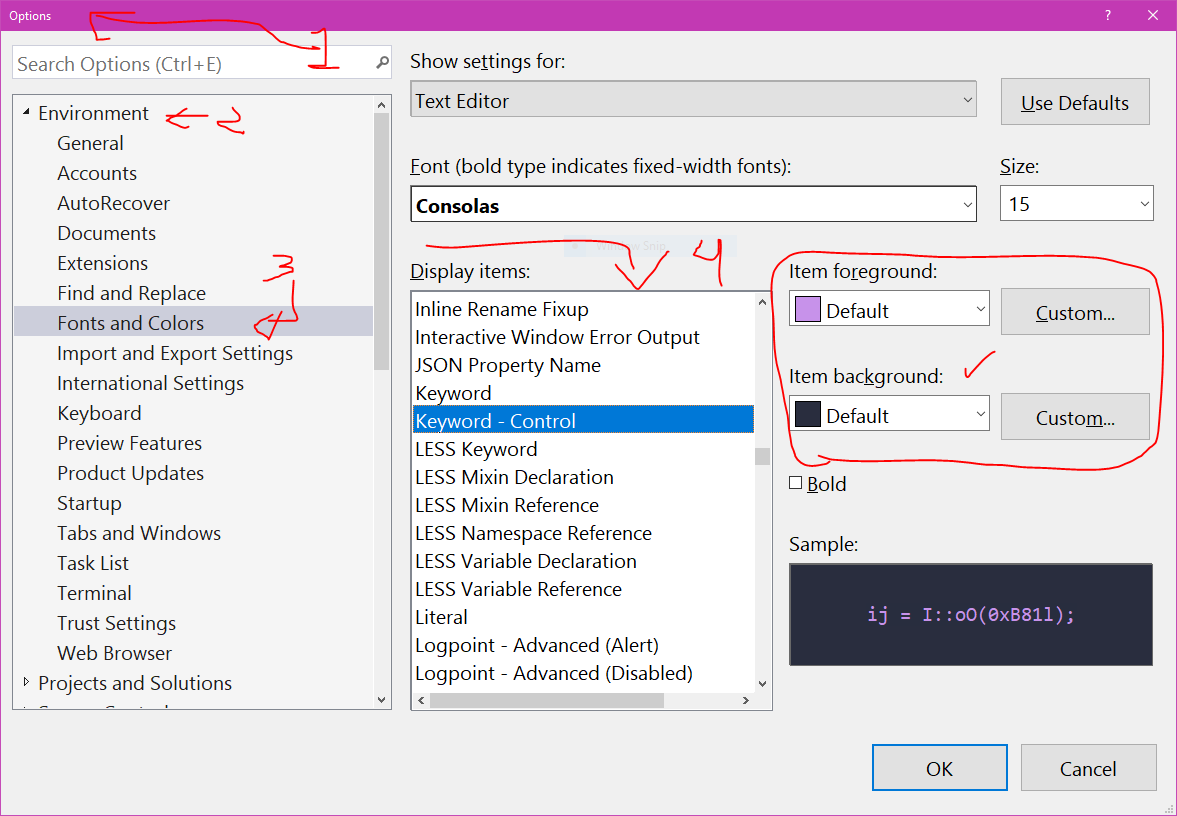Click the search magnifier icon
Viewport: 1177px width, 816px height.
point(378,63)
